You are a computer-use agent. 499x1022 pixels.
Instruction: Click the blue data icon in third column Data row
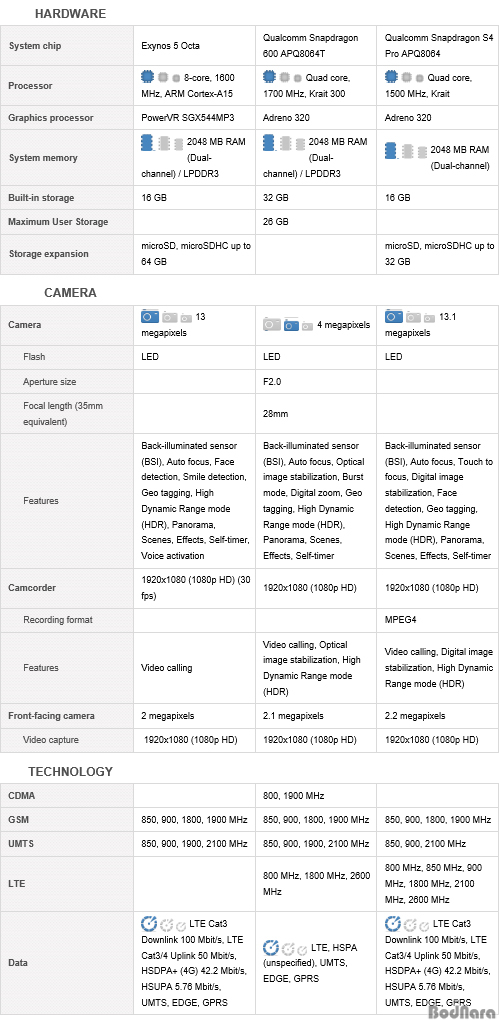(393, 924)
